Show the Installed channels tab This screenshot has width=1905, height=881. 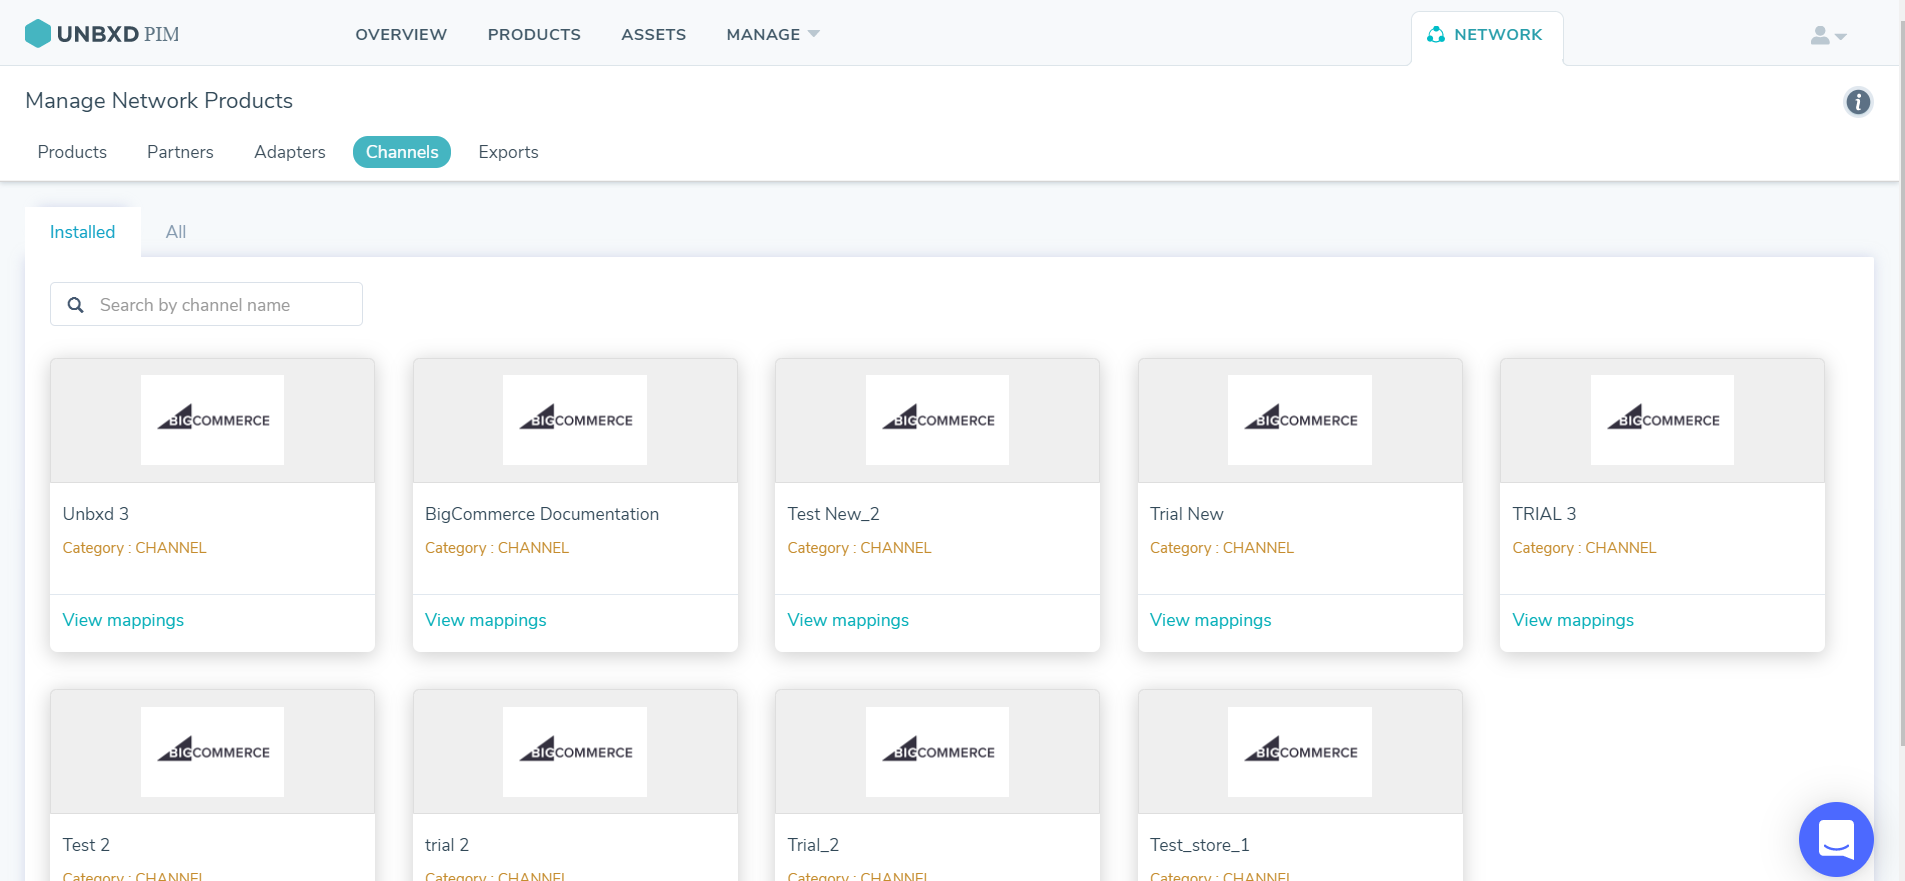coord(83,232)
